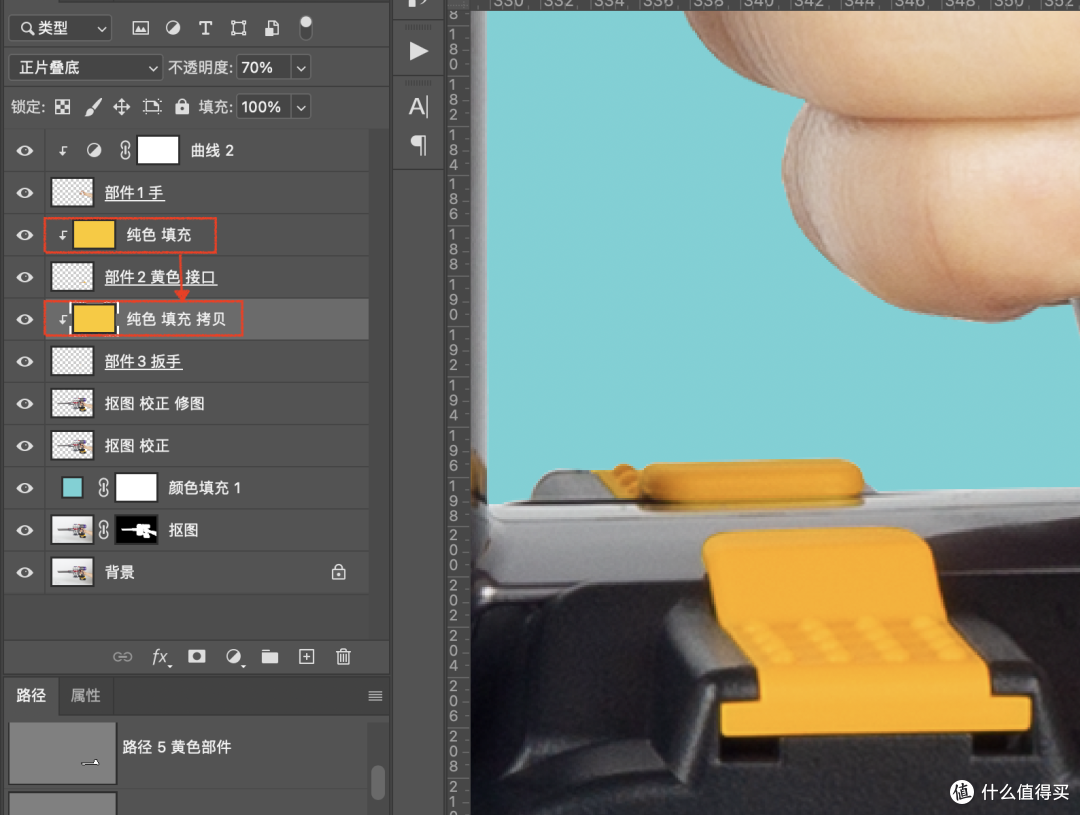Hide the 纯色 填充 layer
Screen dimensions: 1080x815
[25, 235]
